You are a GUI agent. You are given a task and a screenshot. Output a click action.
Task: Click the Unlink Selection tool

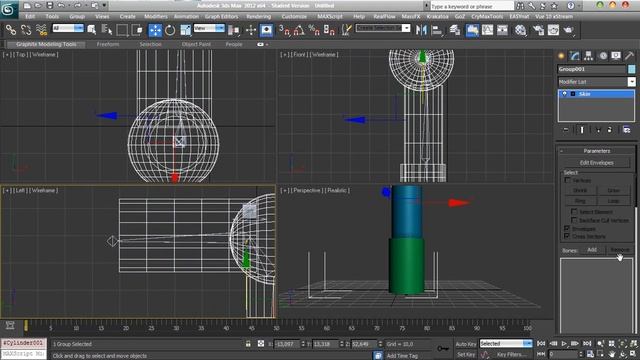(26, 30)
